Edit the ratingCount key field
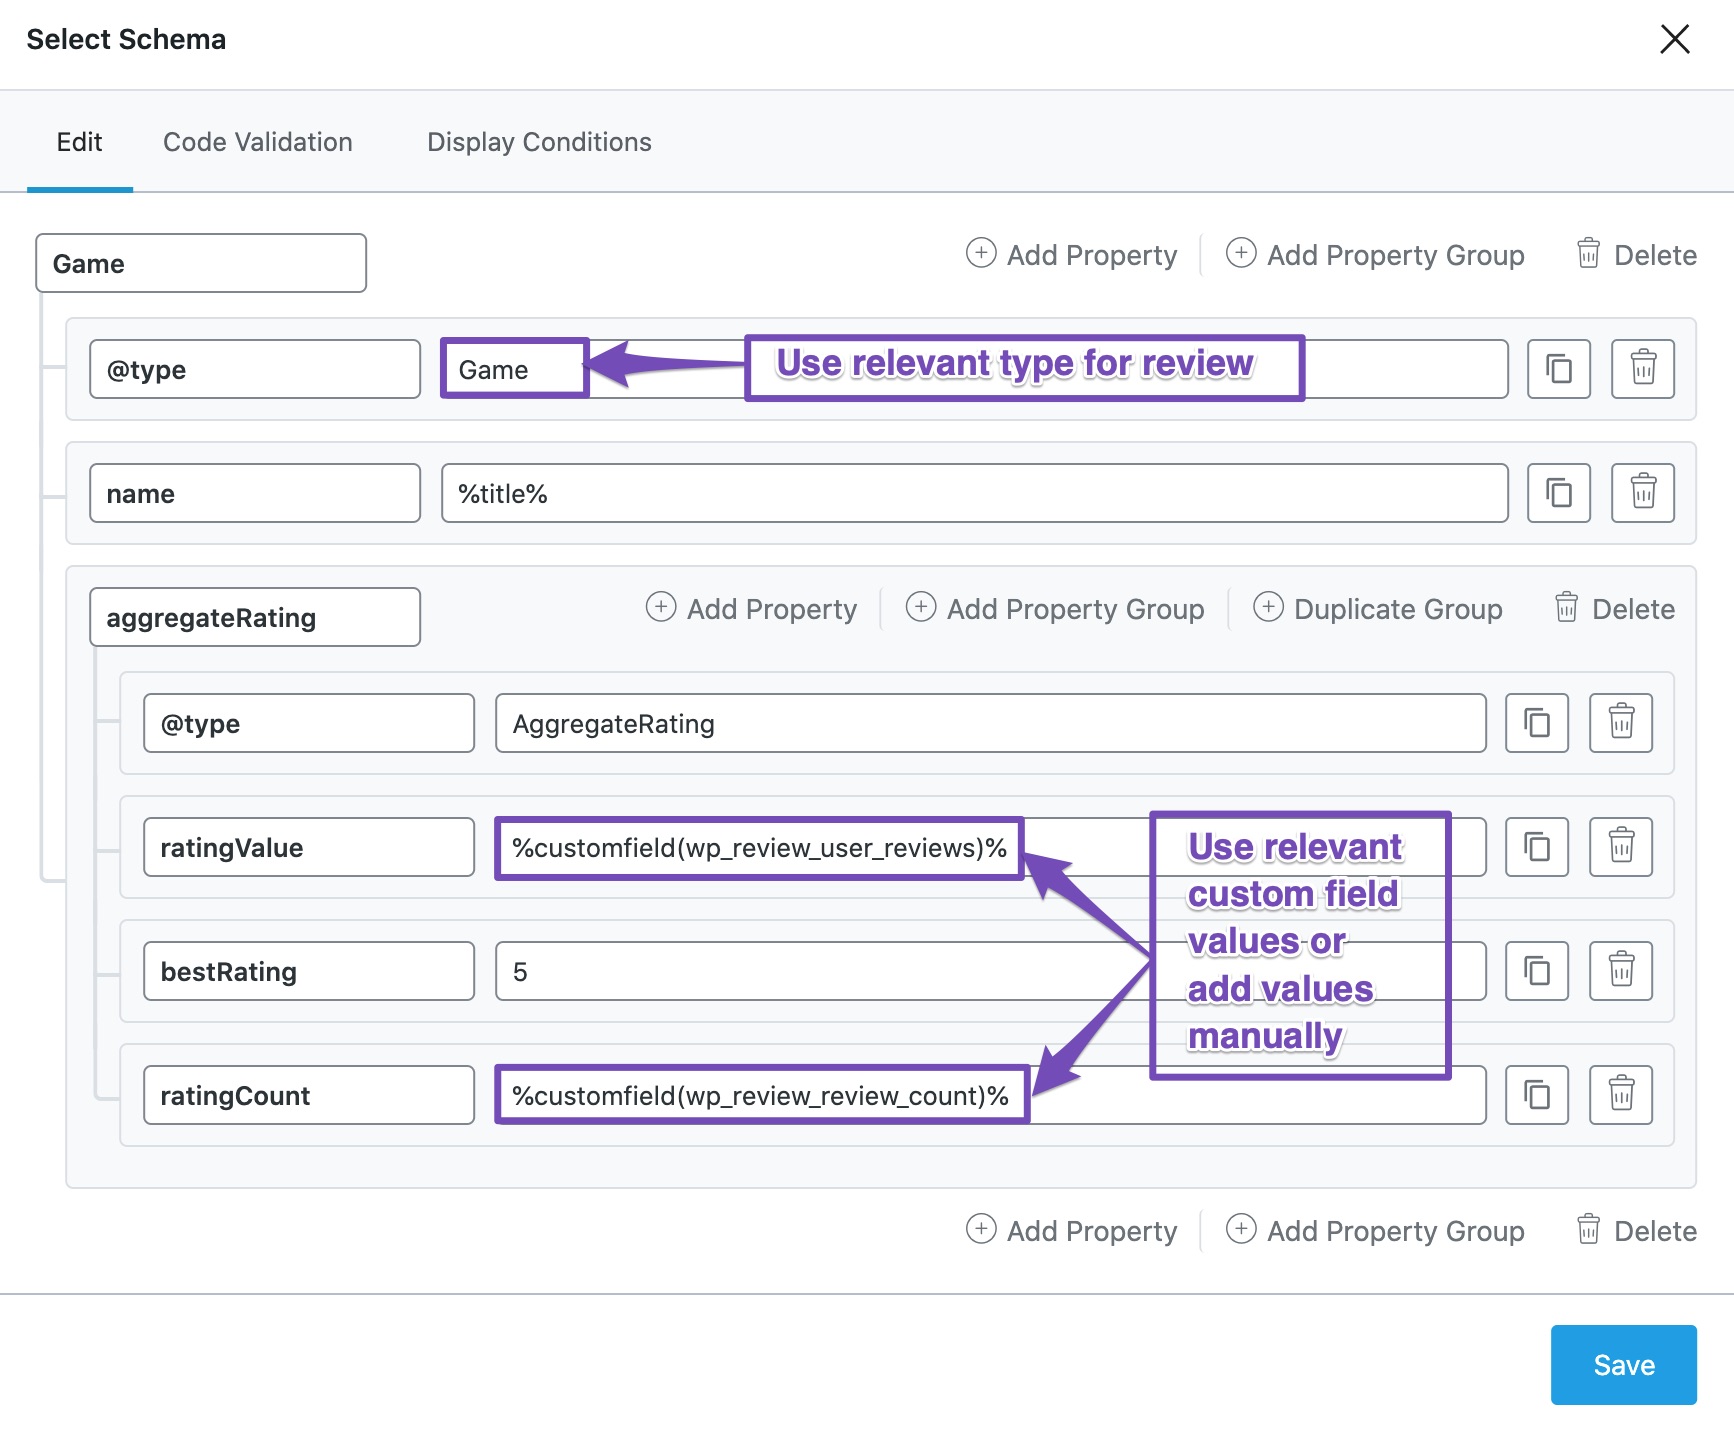Screen dimensions: 1734x1447 (x=309, y=1095)
